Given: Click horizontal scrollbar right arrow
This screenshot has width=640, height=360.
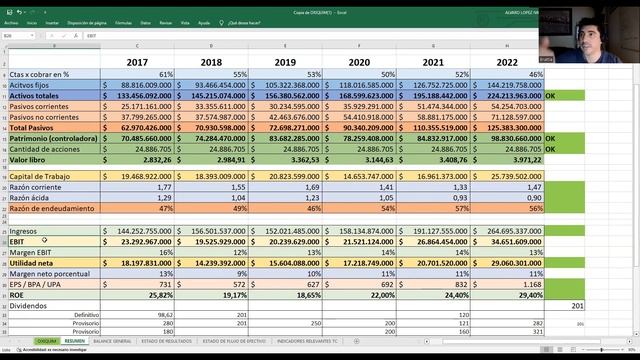Looking at the screenshot, I should point(629,341).
